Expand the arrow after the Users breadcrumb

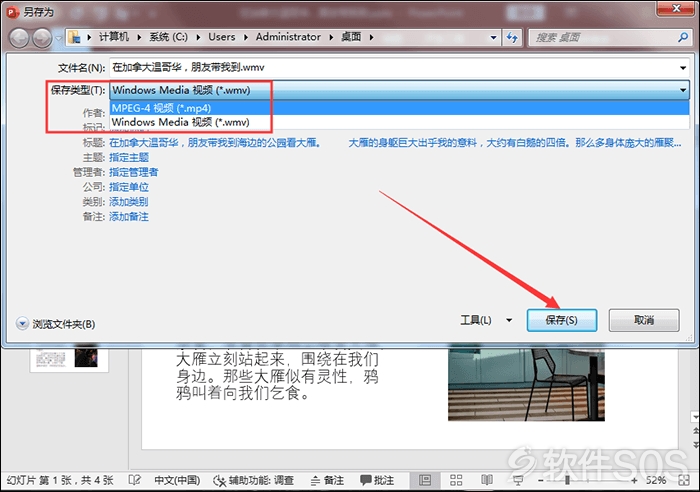[246, 37]
